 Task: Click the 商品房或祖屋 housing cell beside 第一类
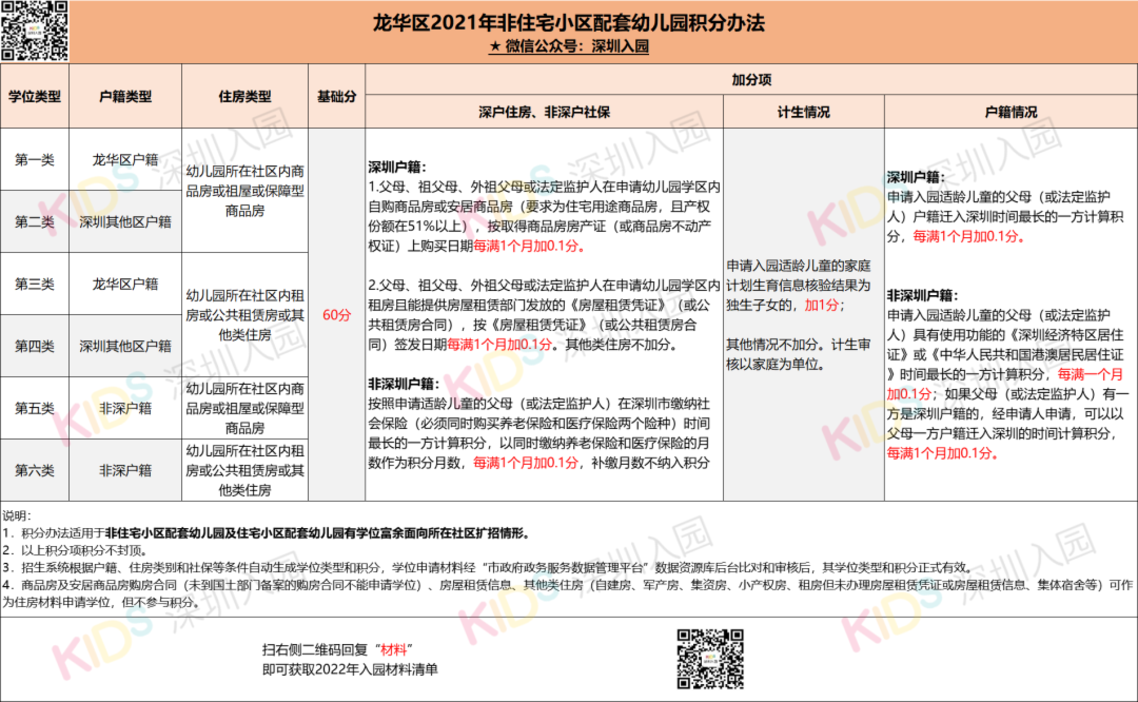click(x=245, y=191)
